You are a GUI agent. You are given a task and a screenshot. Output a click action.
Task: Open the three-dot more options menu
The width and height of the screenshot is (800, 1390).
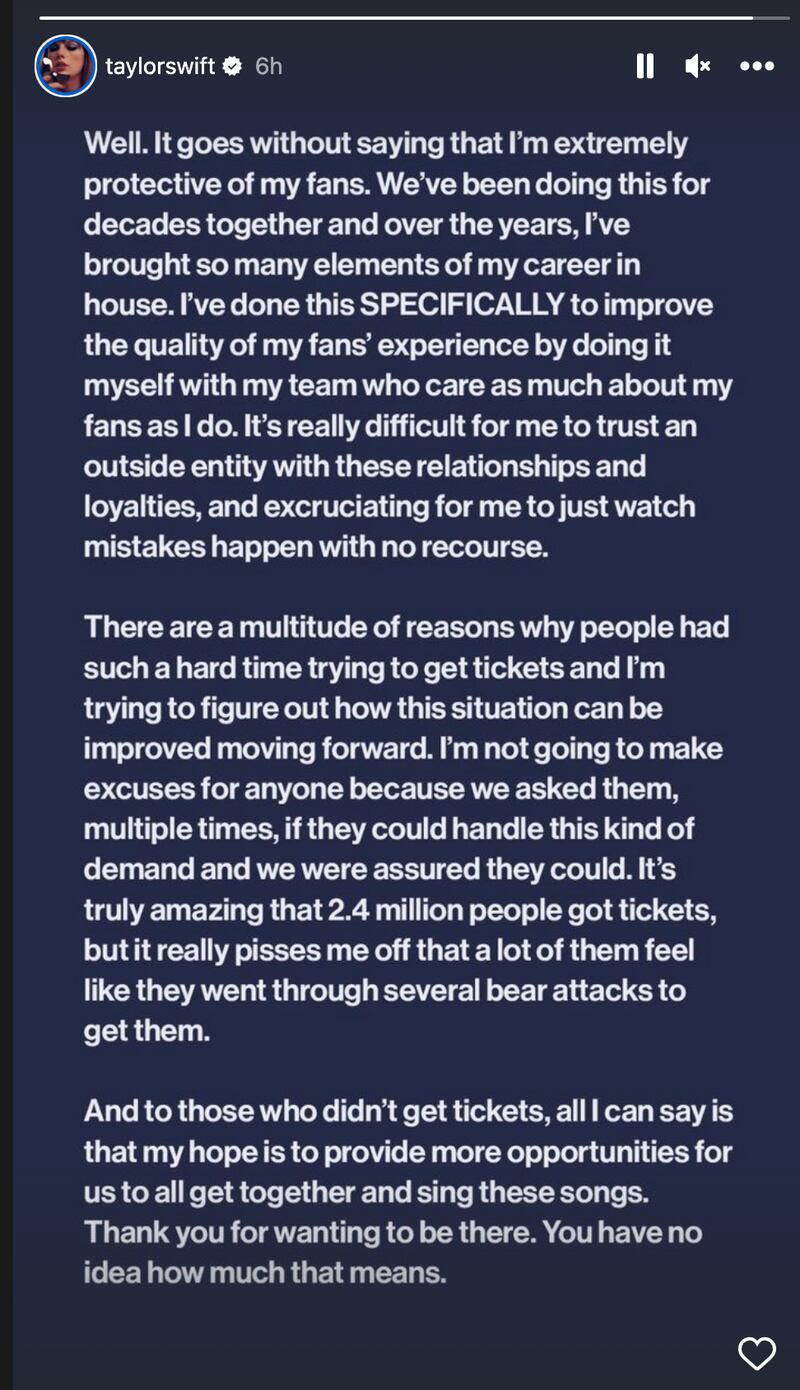(756, 66)
